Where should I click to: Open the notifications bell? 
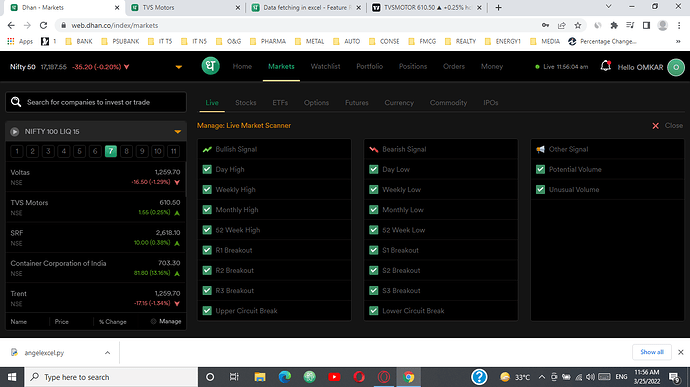click(606, 66)
